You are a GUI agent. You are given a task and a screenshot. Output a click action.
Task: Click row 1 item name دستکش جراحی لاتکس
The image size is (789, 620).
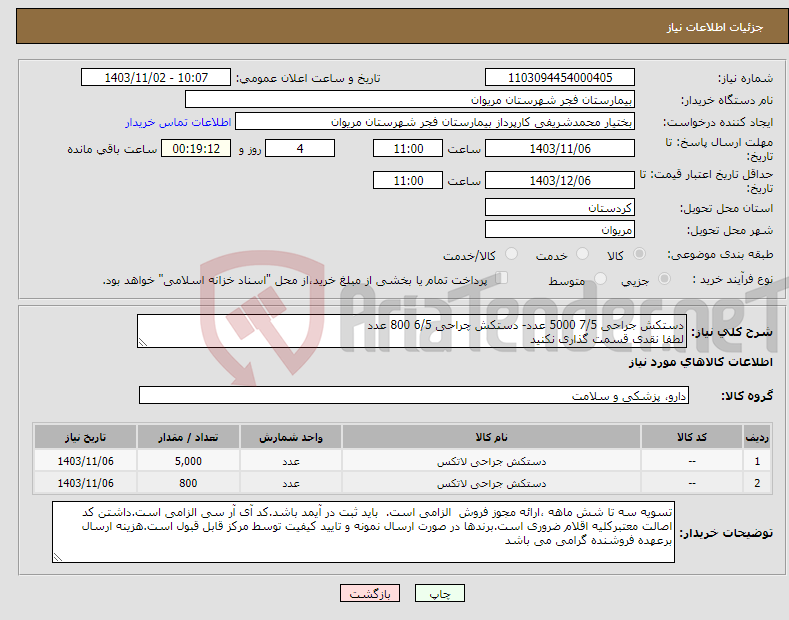491,461
